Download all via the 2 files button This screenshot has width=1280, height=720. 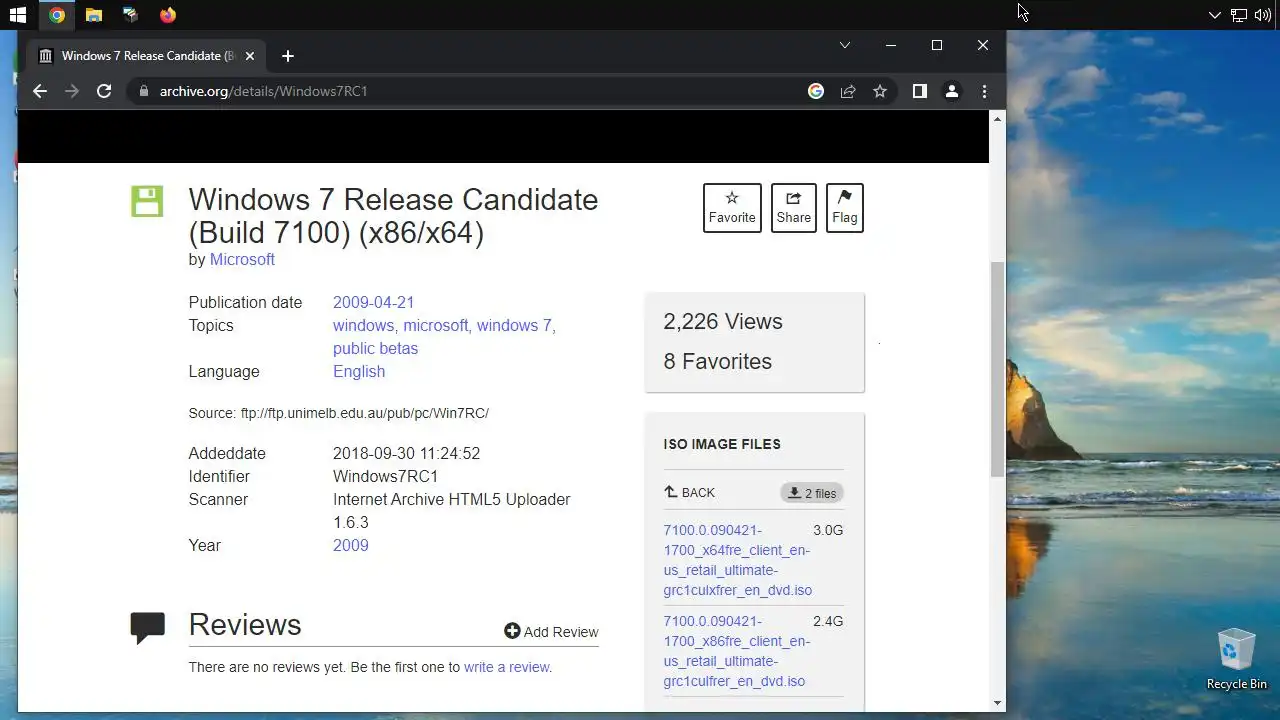812,493
